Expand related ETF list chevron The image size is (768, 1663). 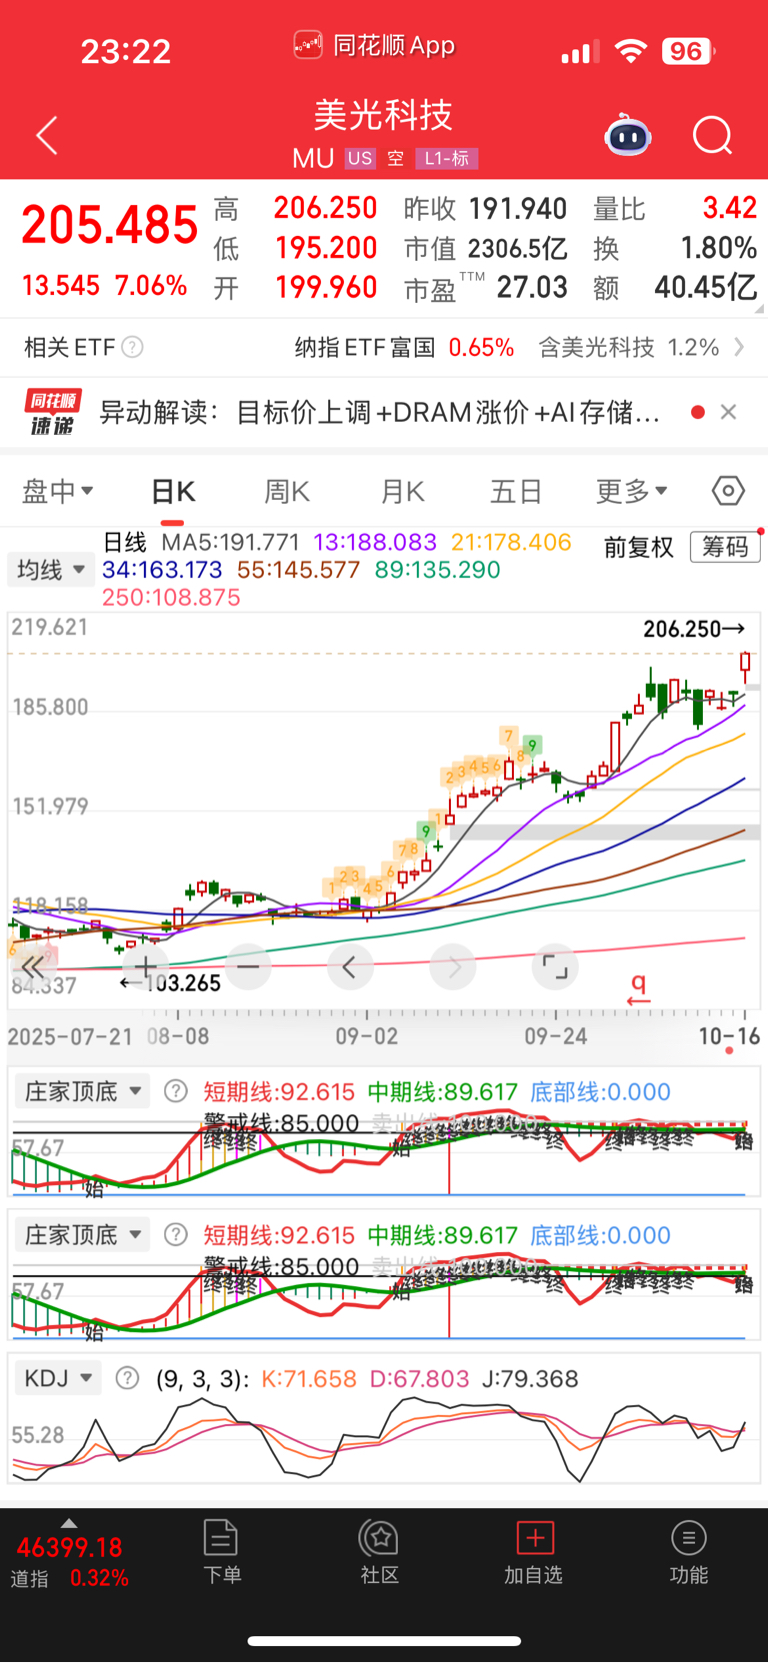click(x=739, y=347)
